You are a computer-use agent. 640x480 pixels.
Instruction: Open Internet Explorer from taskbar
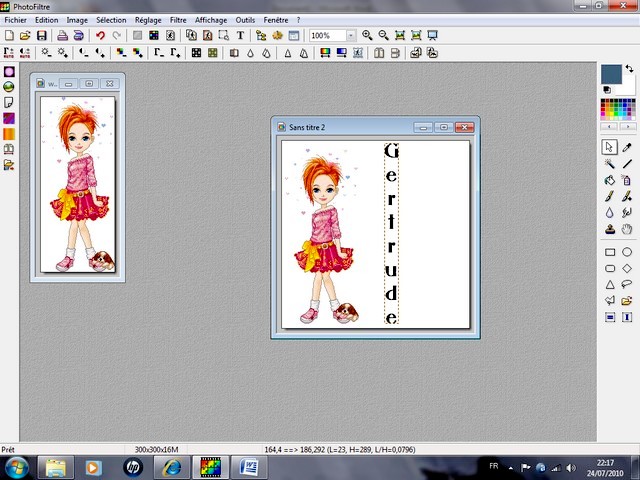point(172,468)
